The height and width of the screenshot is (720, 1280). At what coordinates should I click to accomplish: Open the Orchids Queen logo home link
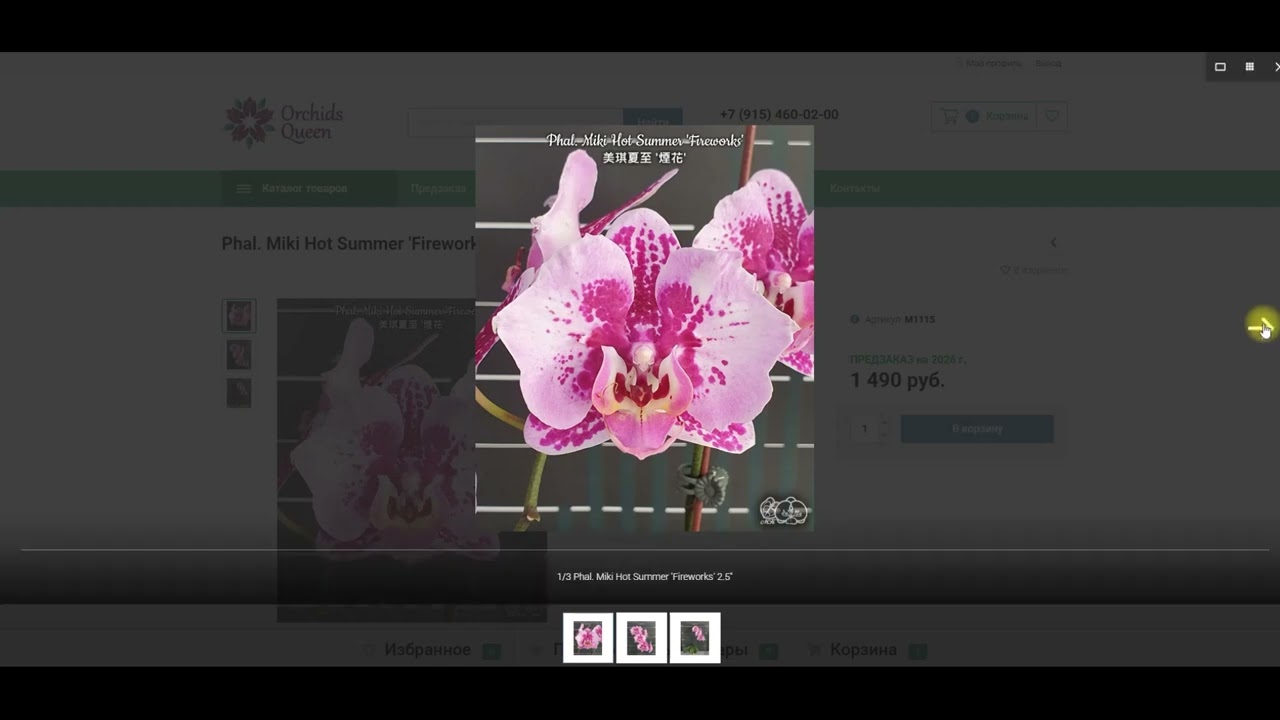tap(284, 122)
